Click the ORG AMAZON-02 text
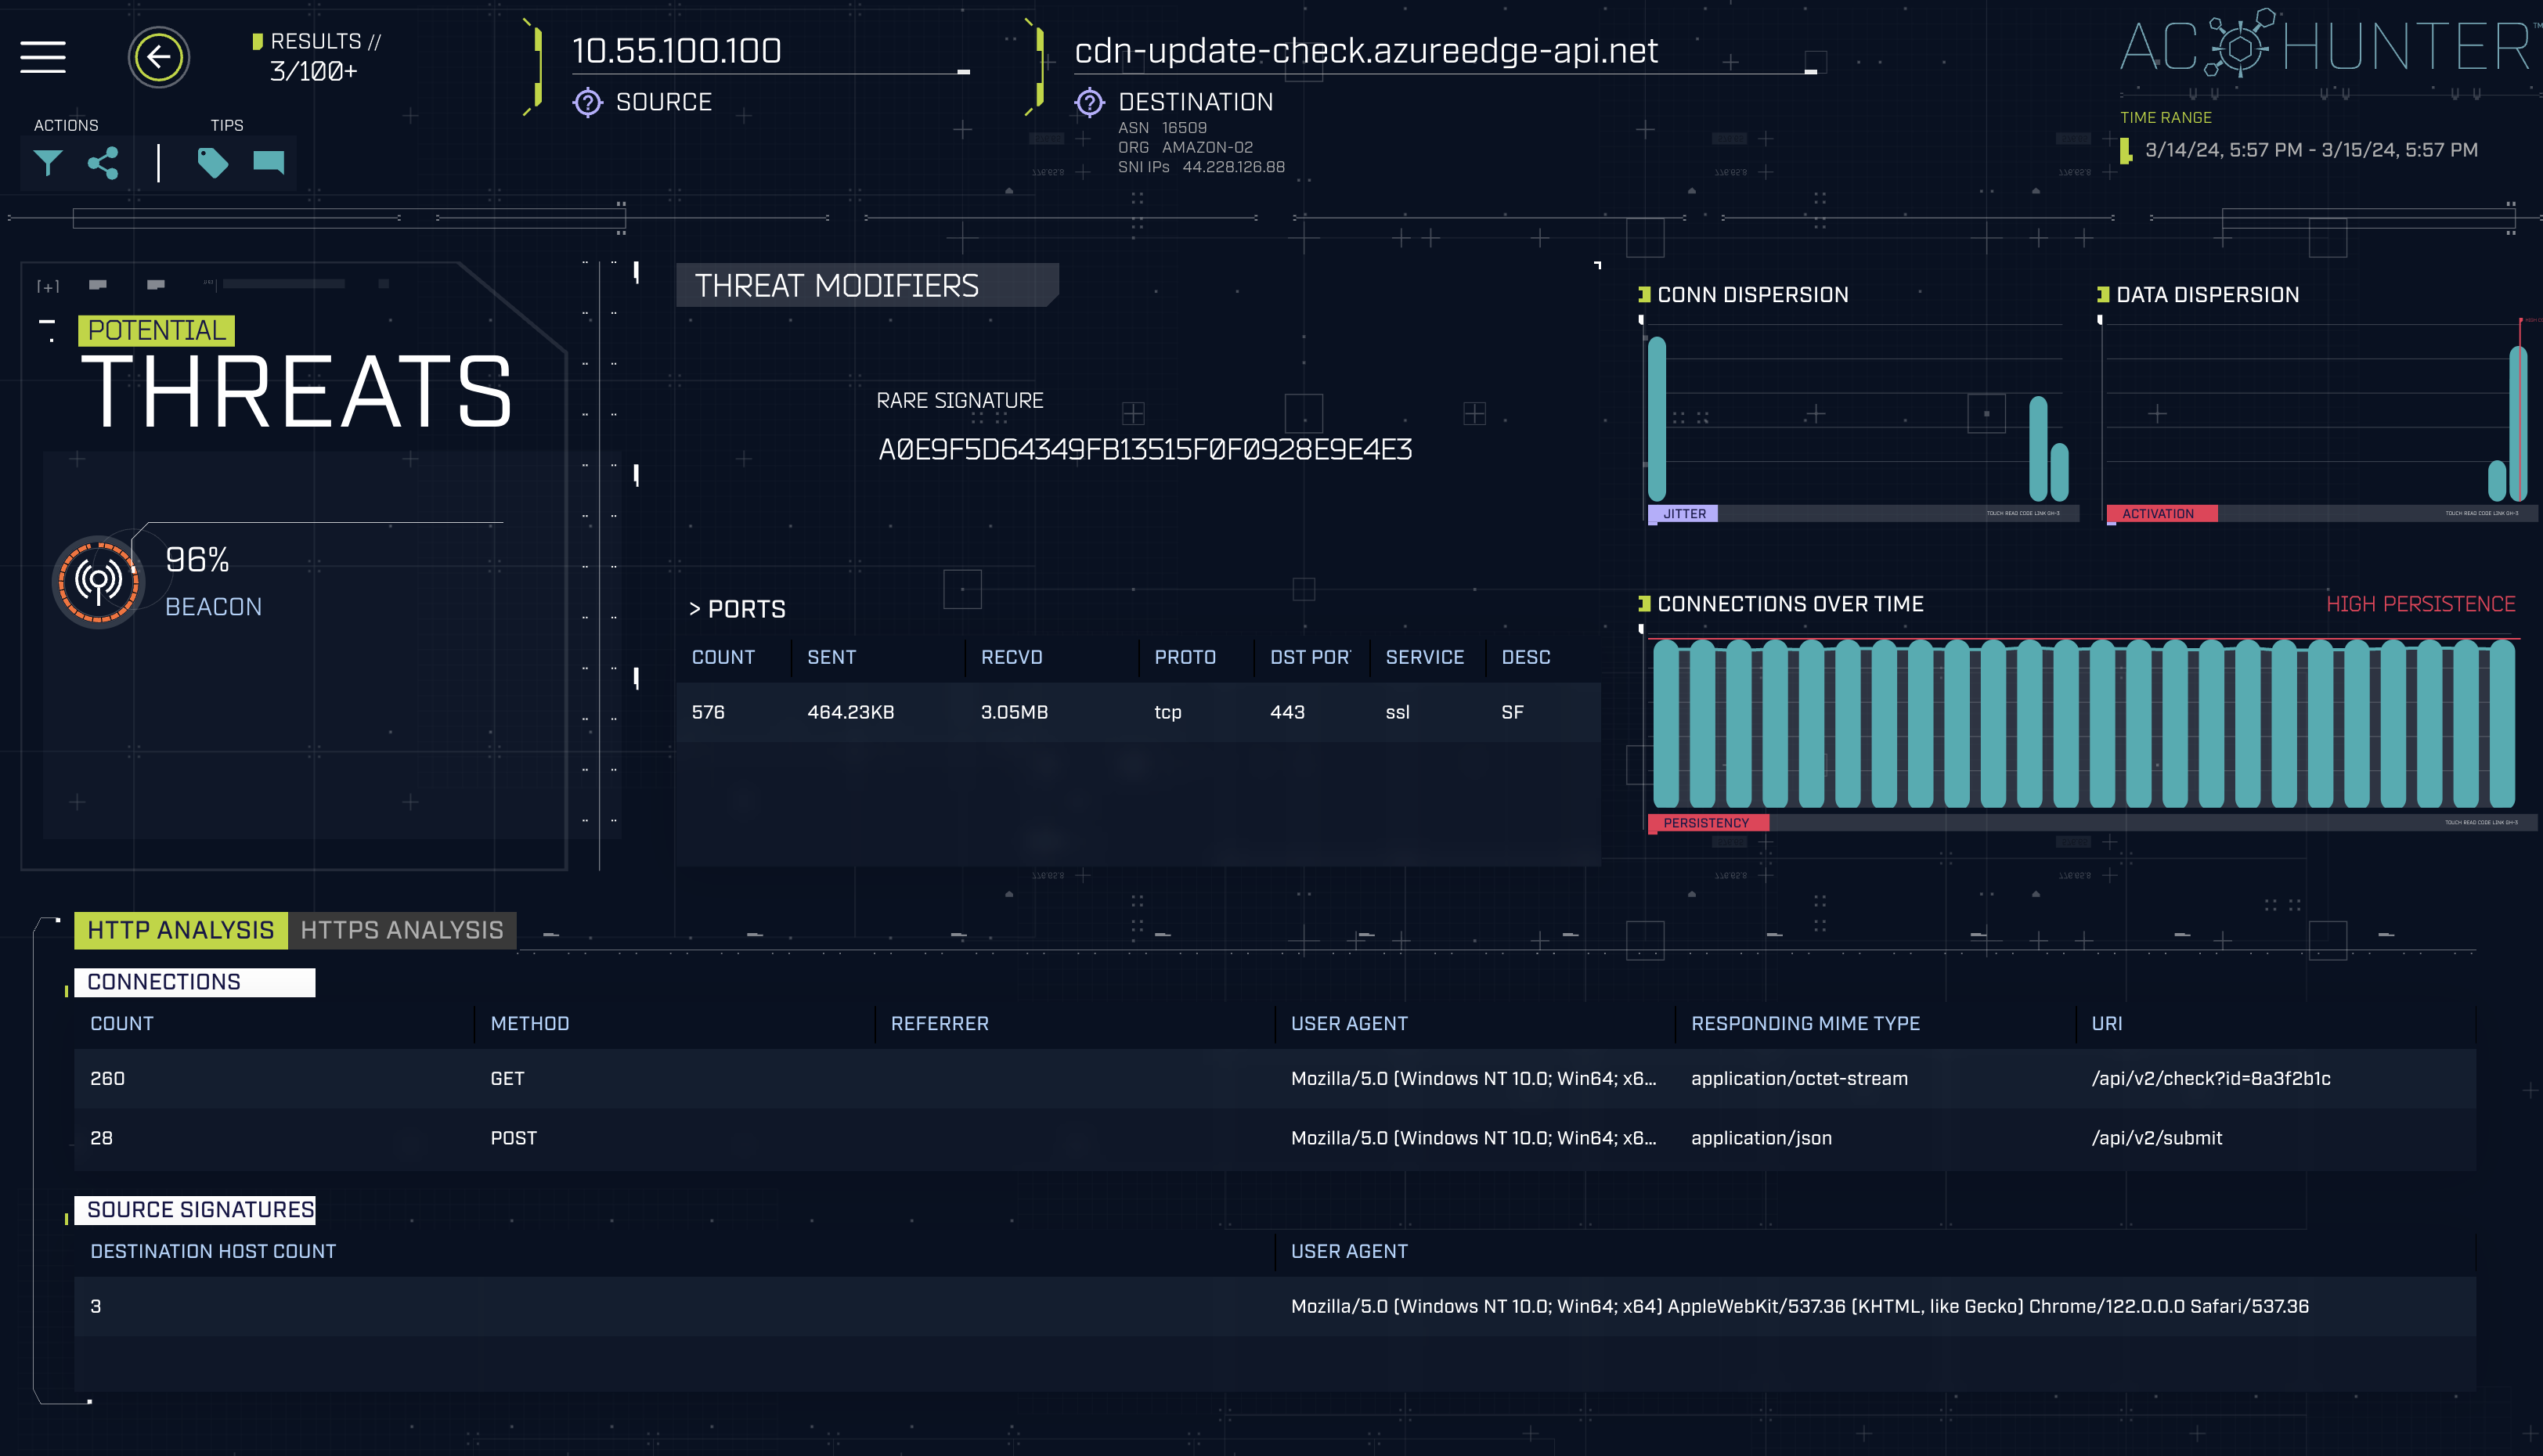 pos(1185,147)
